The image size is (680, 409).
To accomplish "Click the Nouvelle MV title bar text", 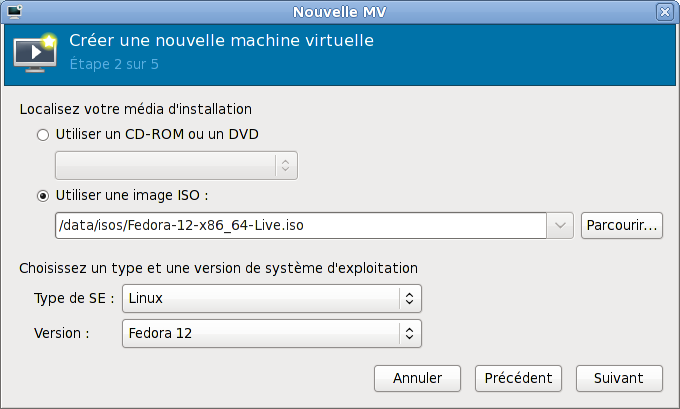I will 340,12.
